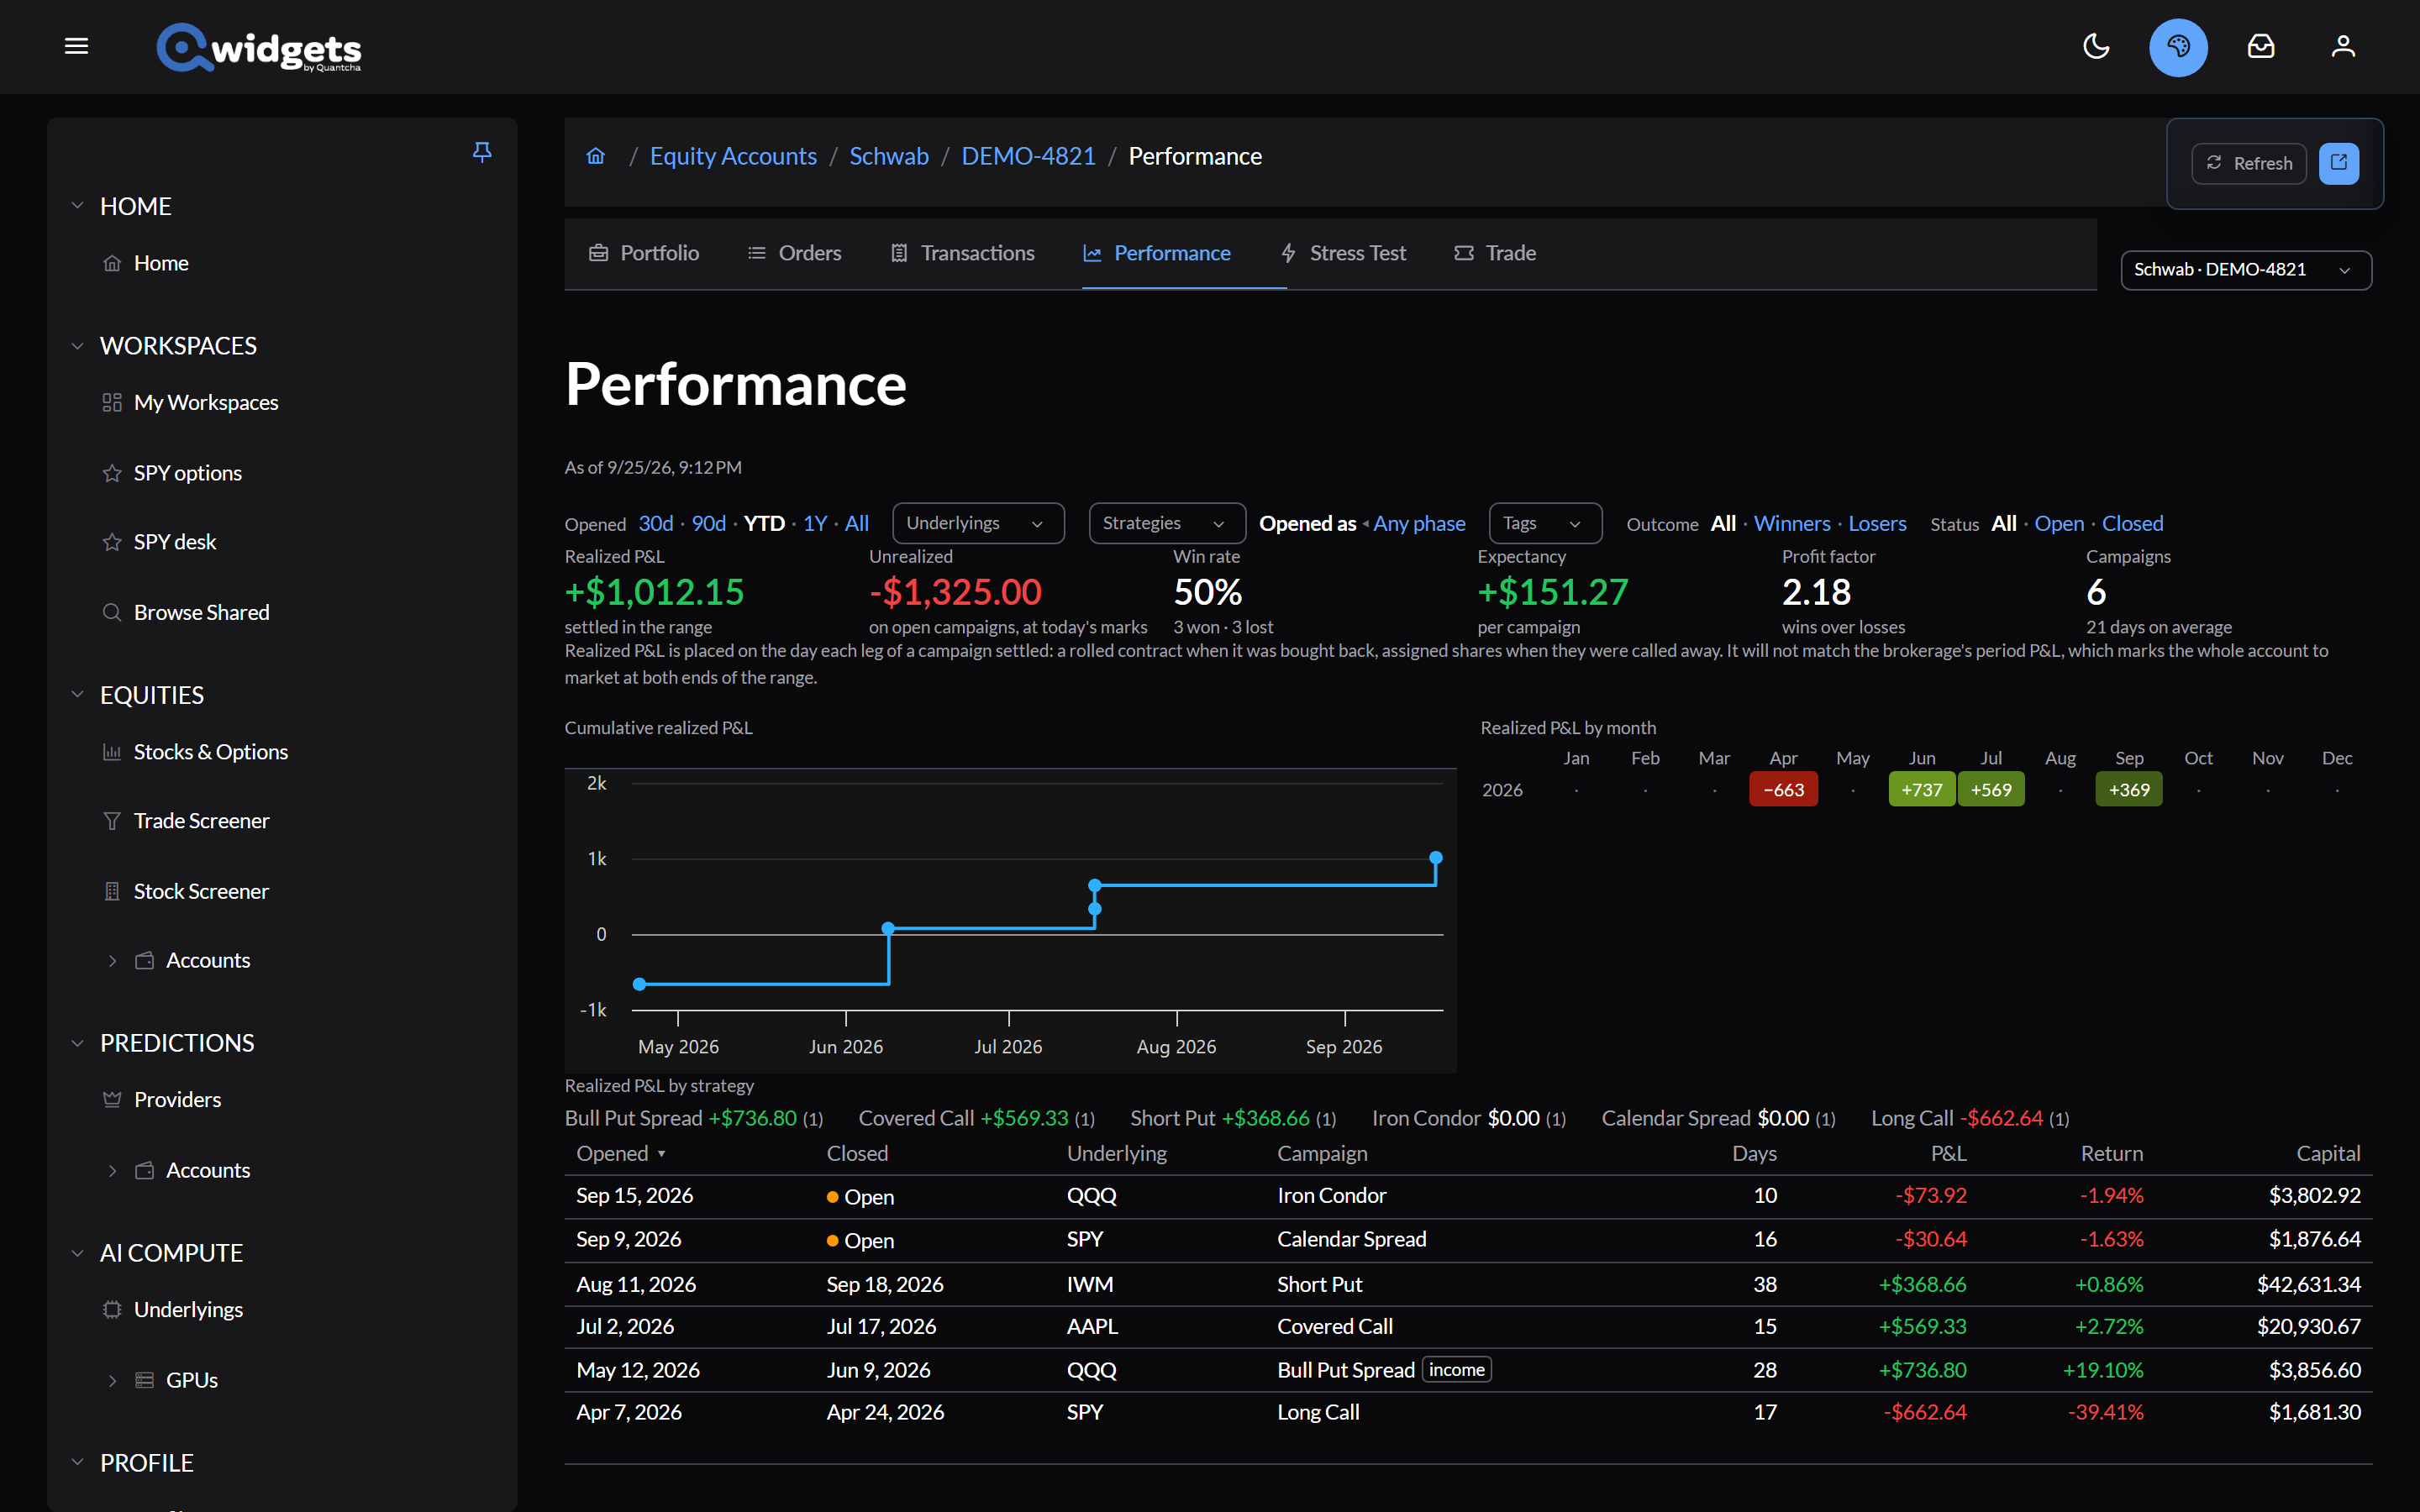
Task: Open the hamburger navigation menu
Action: point(76,46)
